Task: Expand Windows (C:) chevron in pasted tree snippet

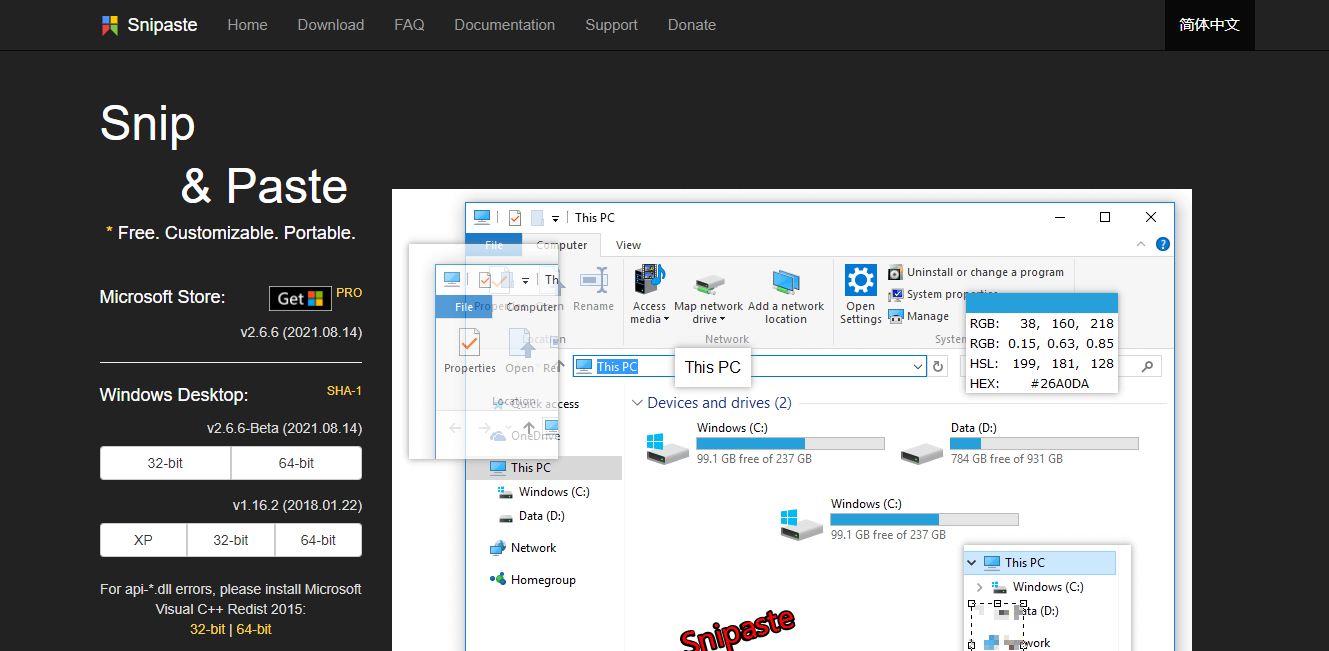Action: coord(979,587)
